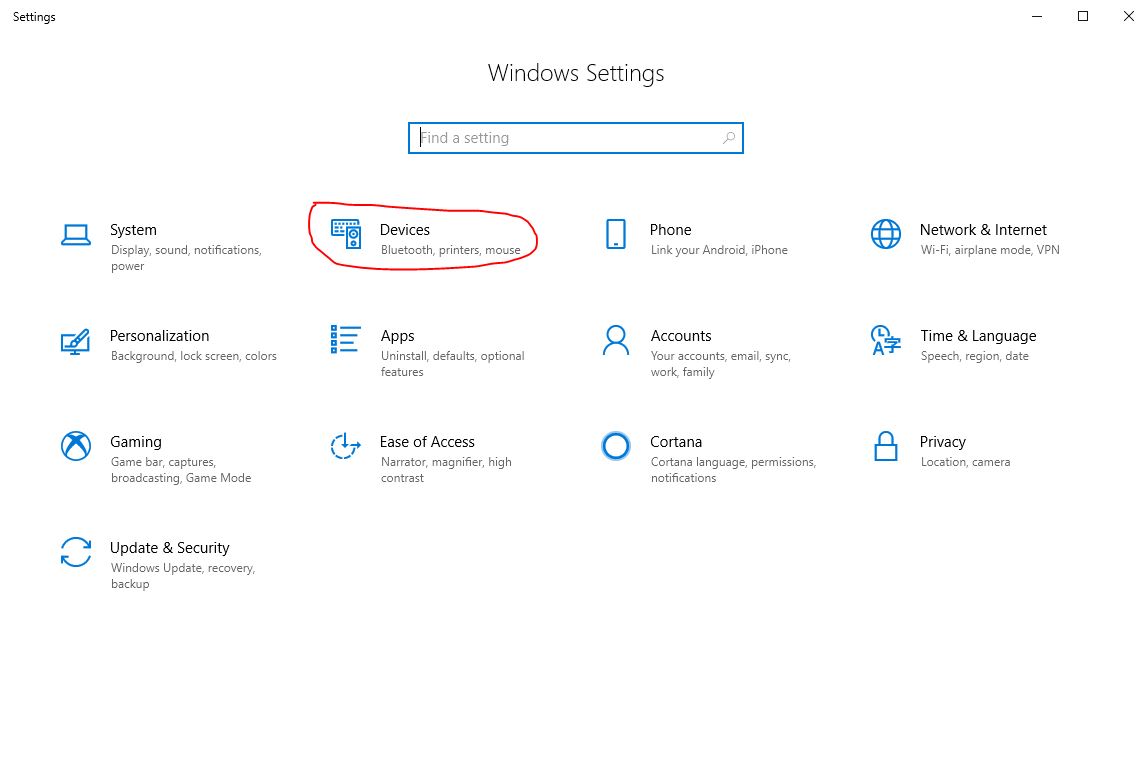The image size is (1148, 769).
Task: Click the Privacy padlock icon
Action: tap(886, 446)
